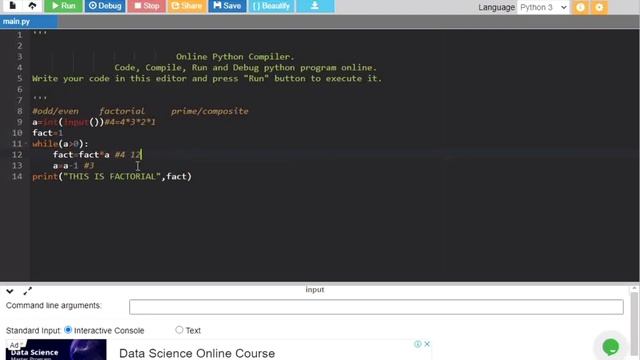This screenshot has height=360, width=640.
Task: Click line 14 print statement
Action: (112, 176)
